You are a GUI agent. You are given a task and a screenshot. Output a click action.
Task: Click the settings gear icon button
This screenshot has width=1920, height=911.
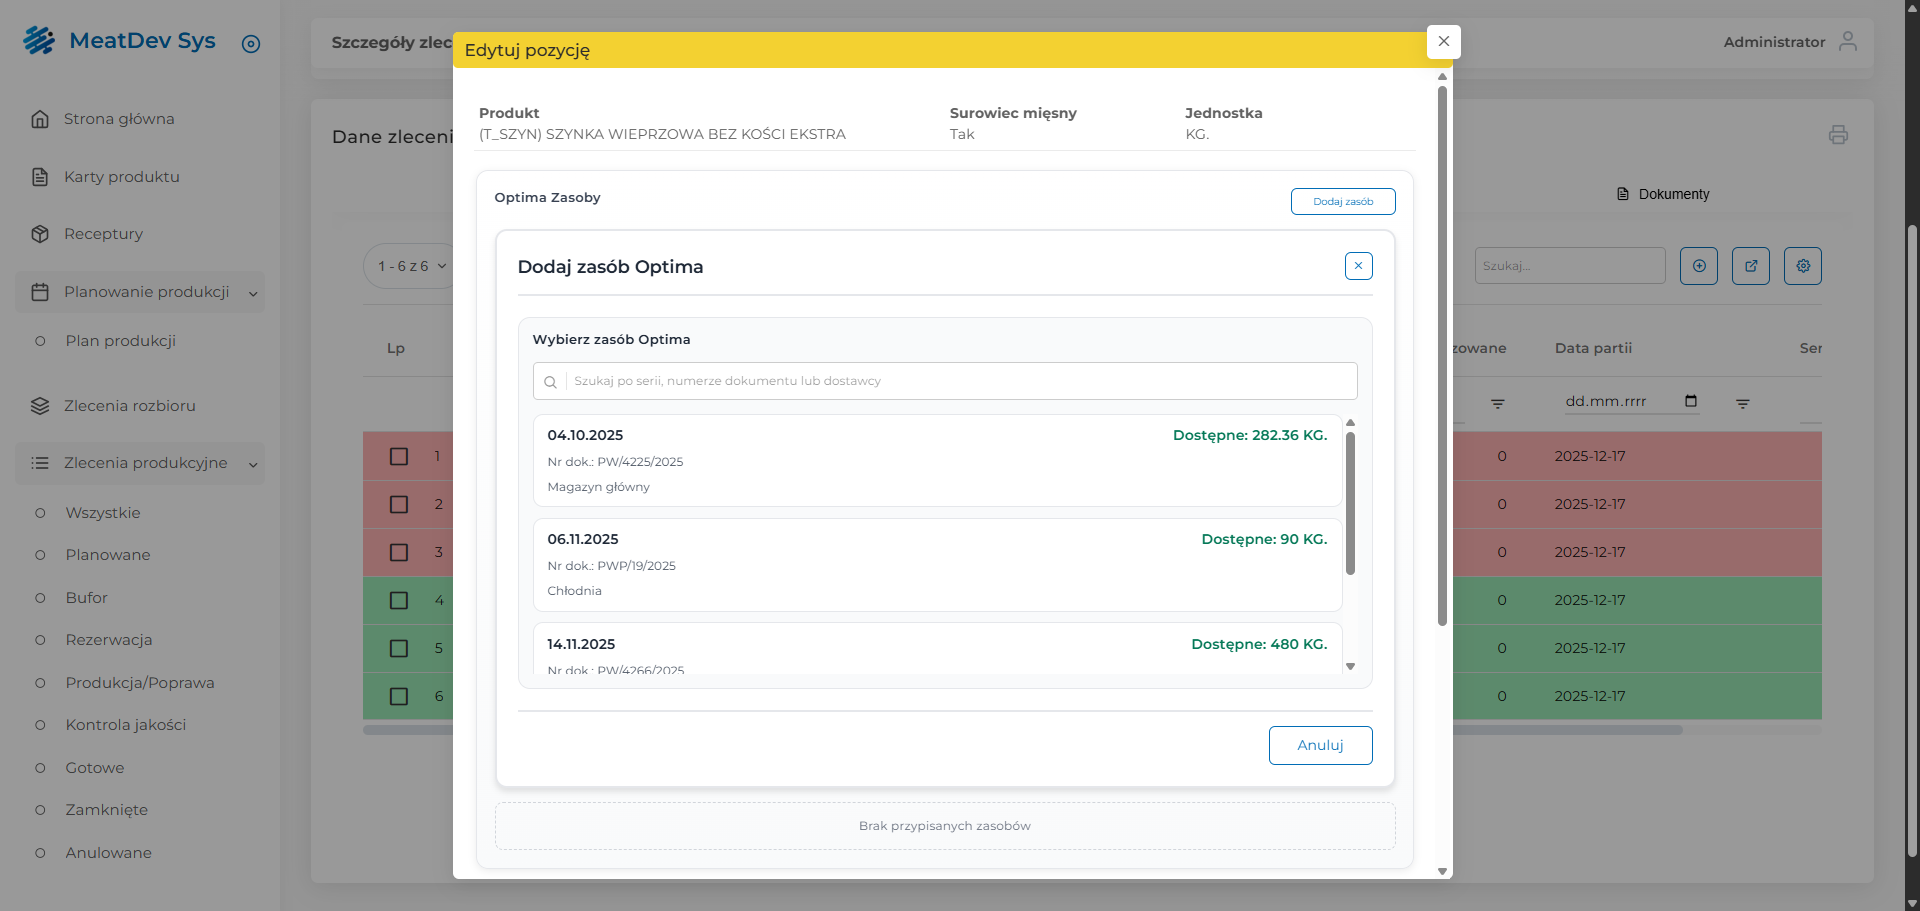[x=1802, y=266]
